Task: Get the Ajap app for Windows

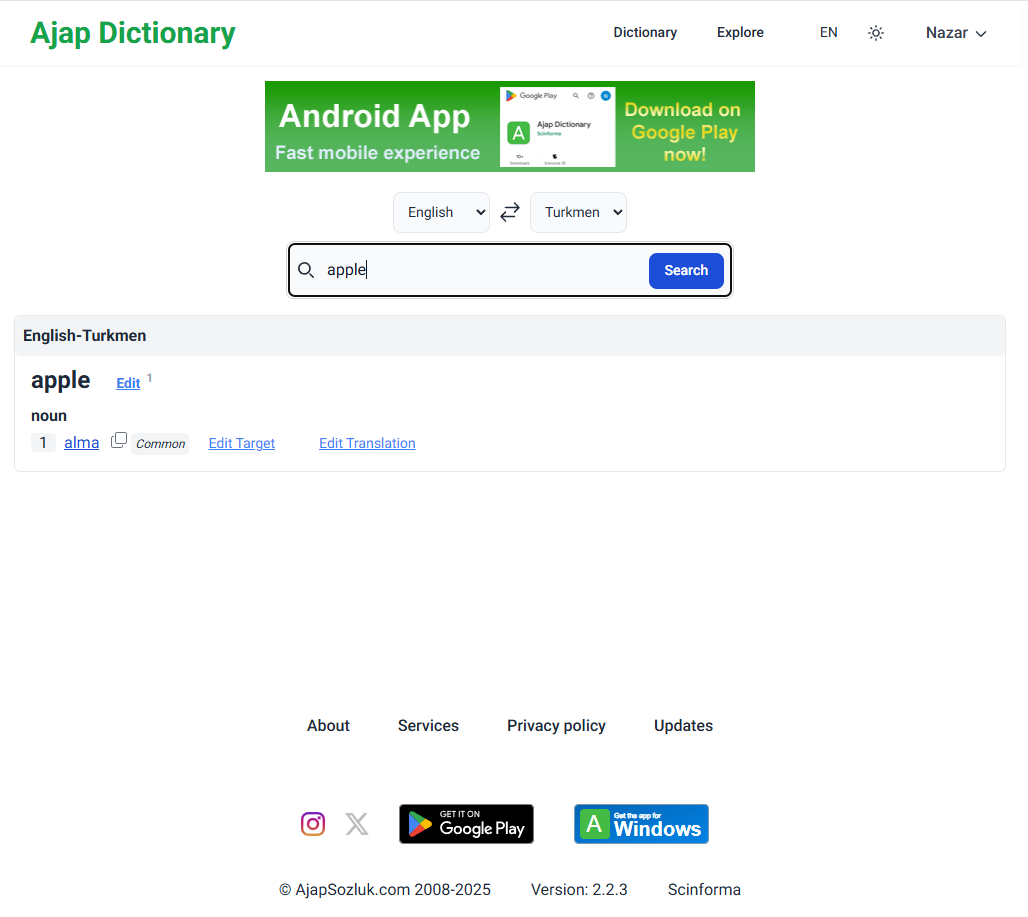Action: pos(641,824)
